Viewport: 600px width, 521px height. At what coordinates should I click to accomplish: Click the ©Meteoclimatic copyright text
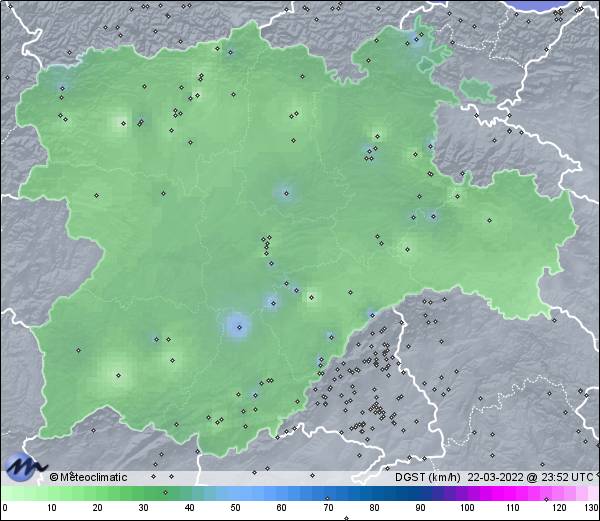(x=88, y=477)
